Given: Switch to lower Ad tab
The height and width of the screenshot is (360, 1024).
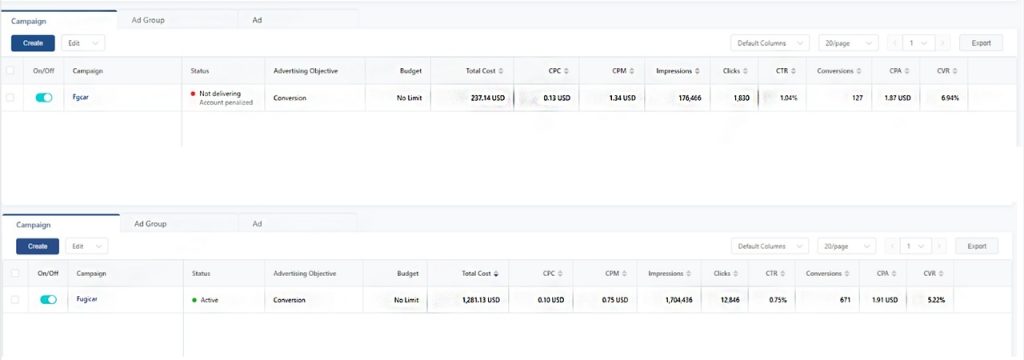Looking at the screenshot, I should pyautogui.click(x=257, y=223).
